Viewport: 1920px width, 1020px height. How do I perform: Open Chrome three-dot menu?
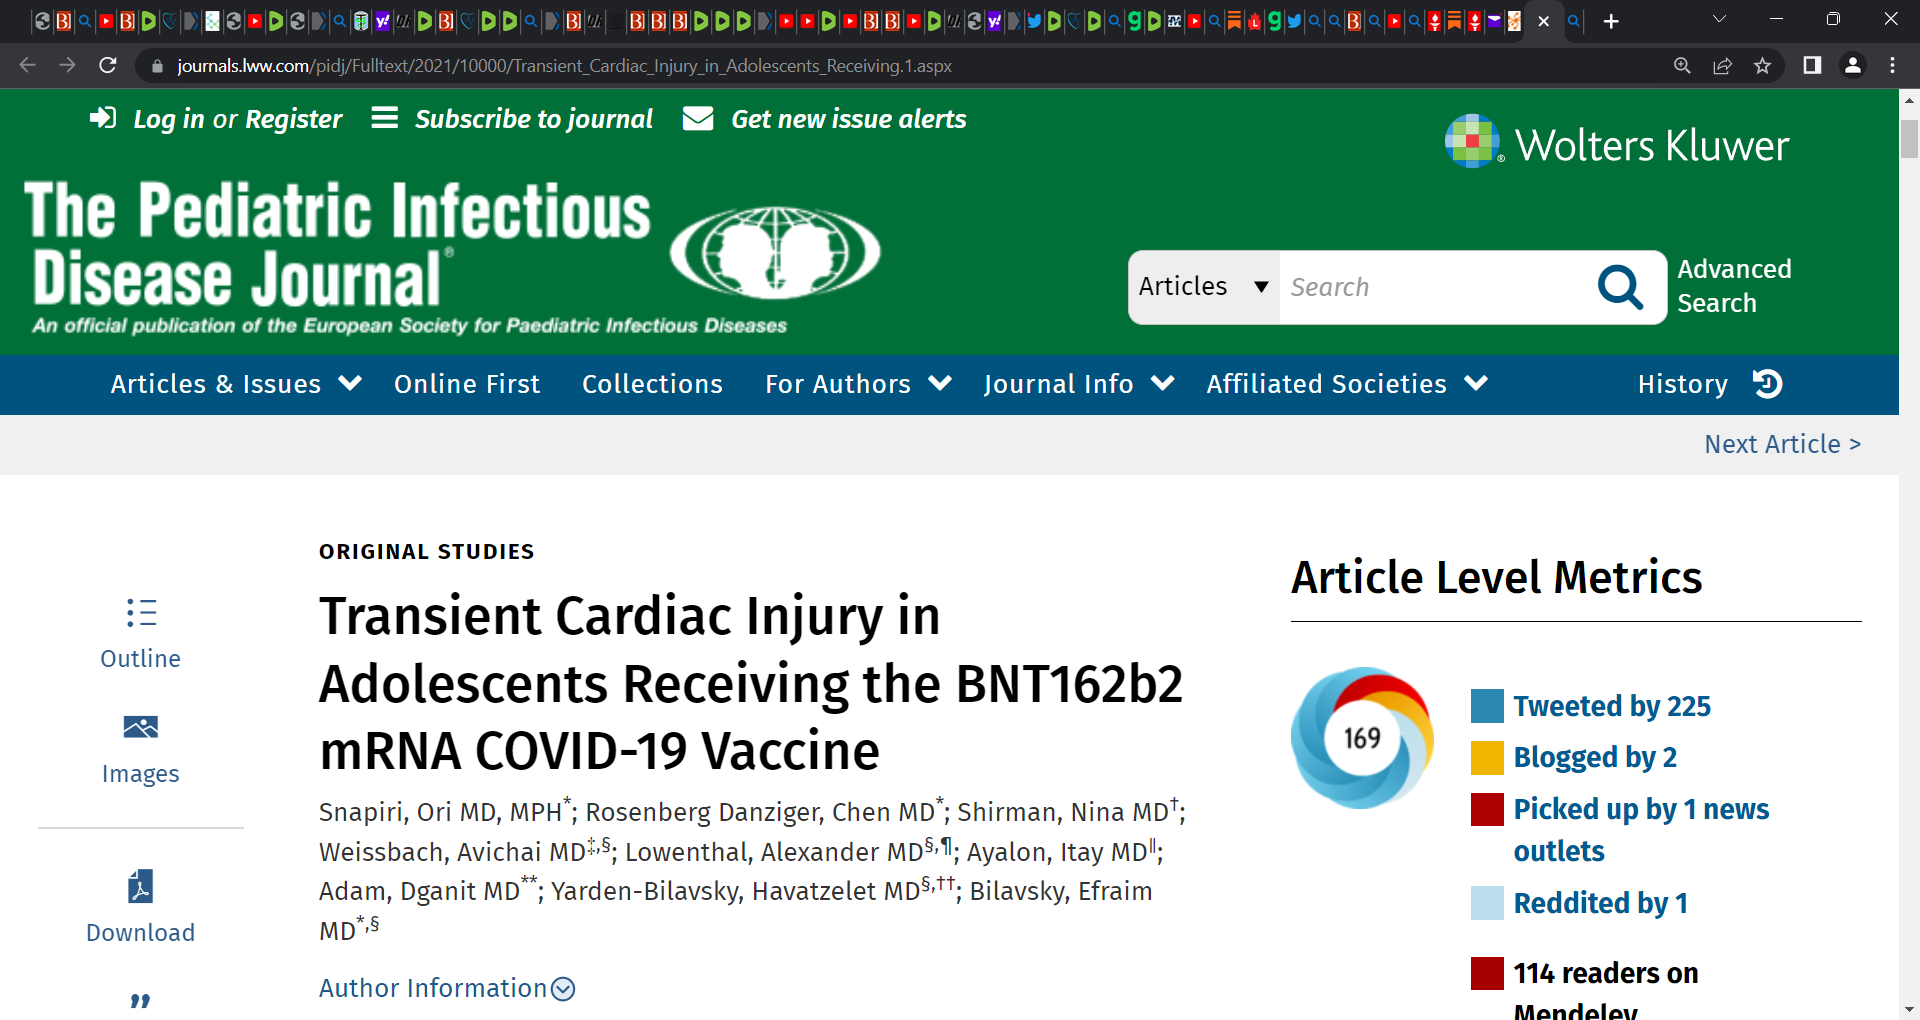(1892, 66)
